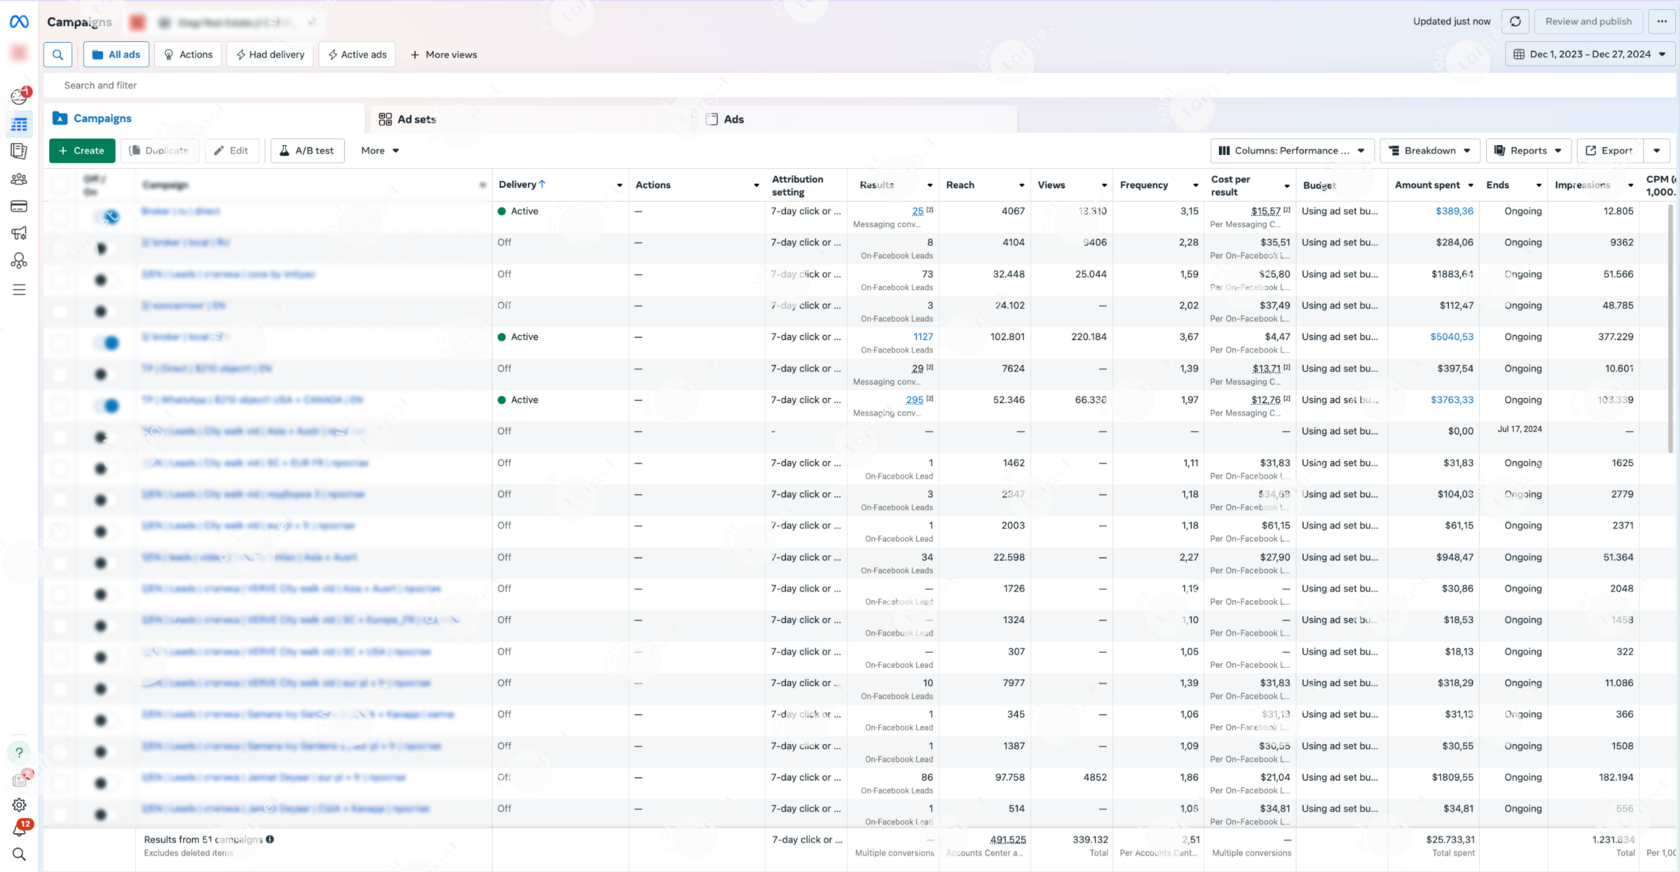Open Audiences from the left sidebar
The image size is (1680, 872).
pos(19,180)
